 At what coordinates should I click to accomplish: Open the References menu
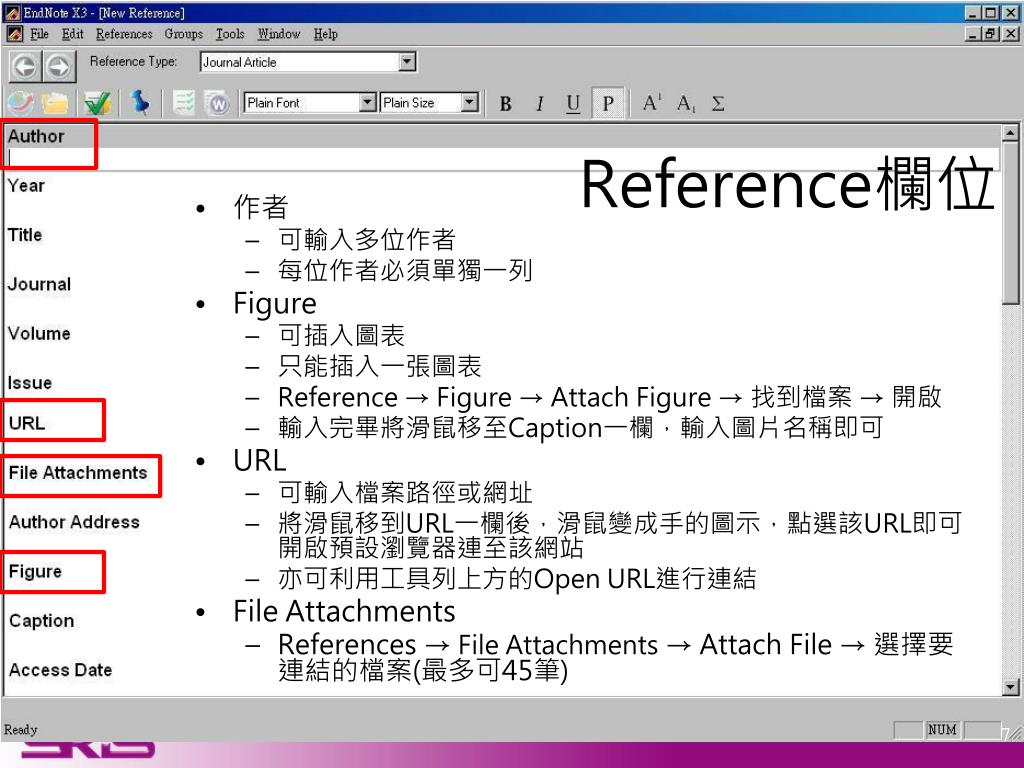[124, 34]
